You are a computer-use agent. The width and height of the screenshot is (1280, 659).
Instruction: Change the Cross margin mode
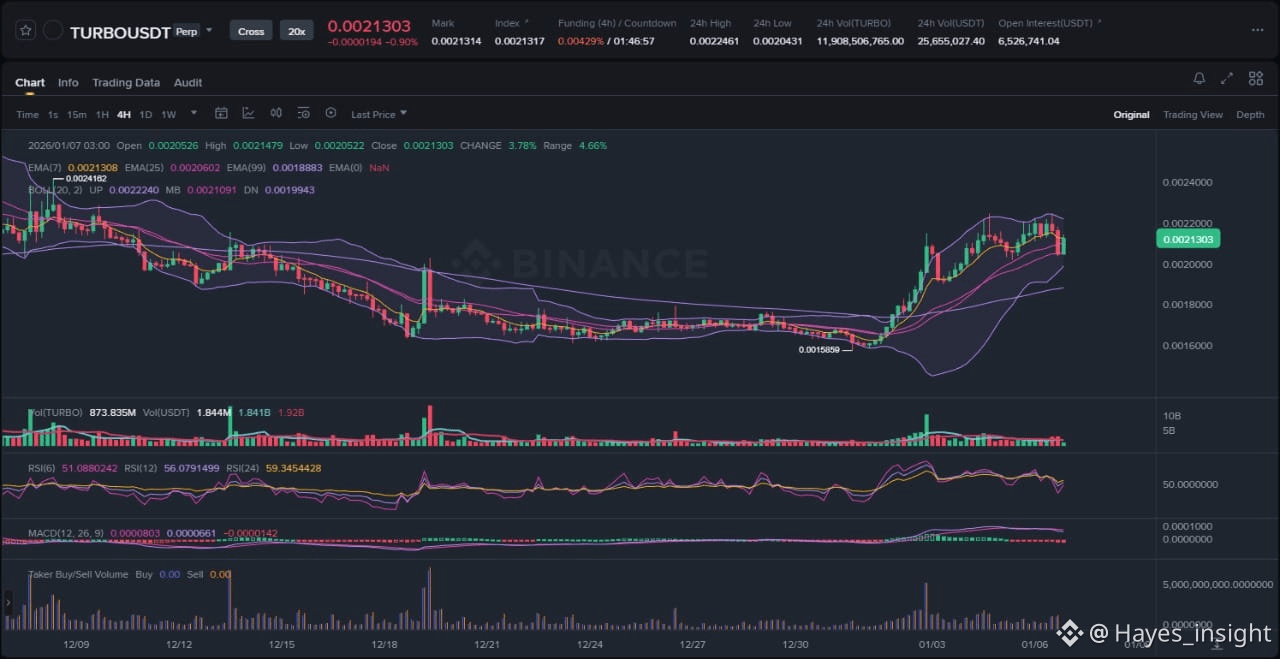point(251,31)
